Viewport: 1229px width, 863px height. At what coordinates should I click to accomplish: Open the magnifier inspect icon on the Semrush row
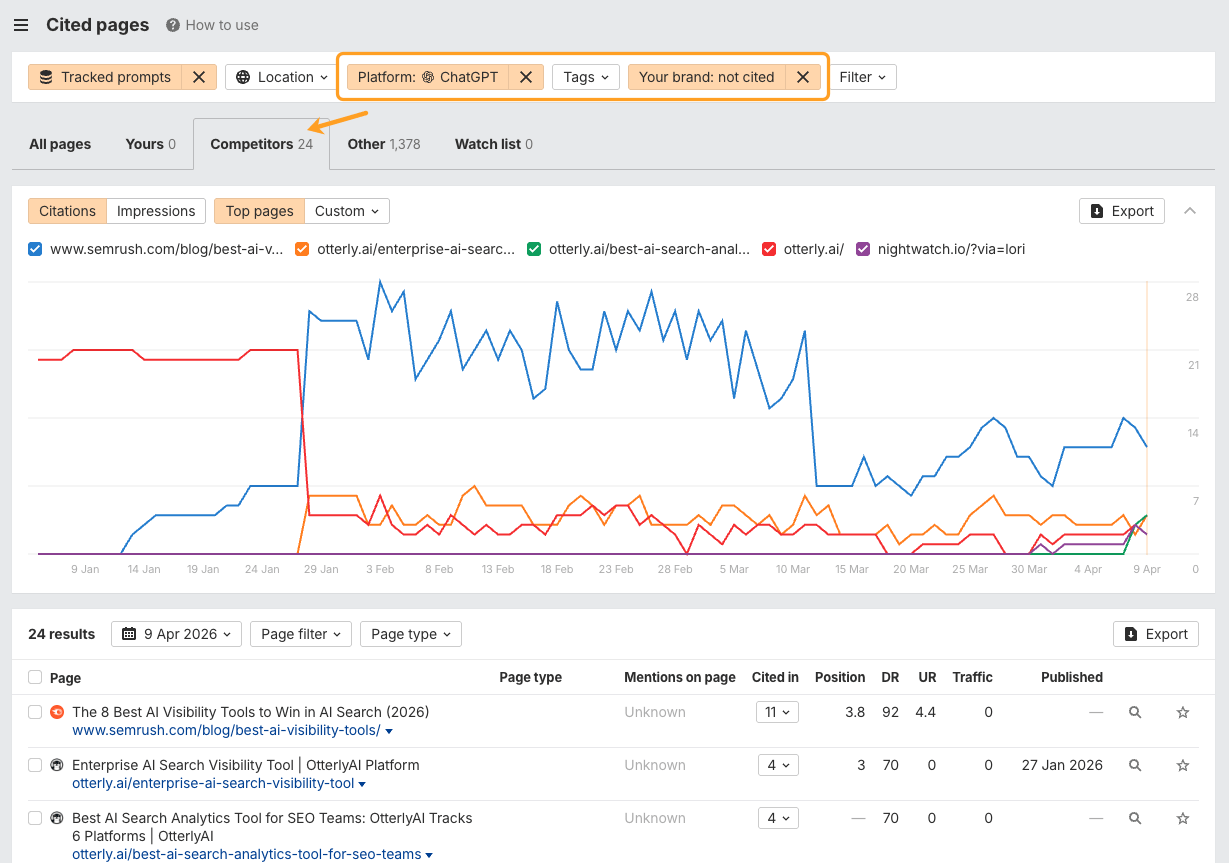(x=1135, y=712)
